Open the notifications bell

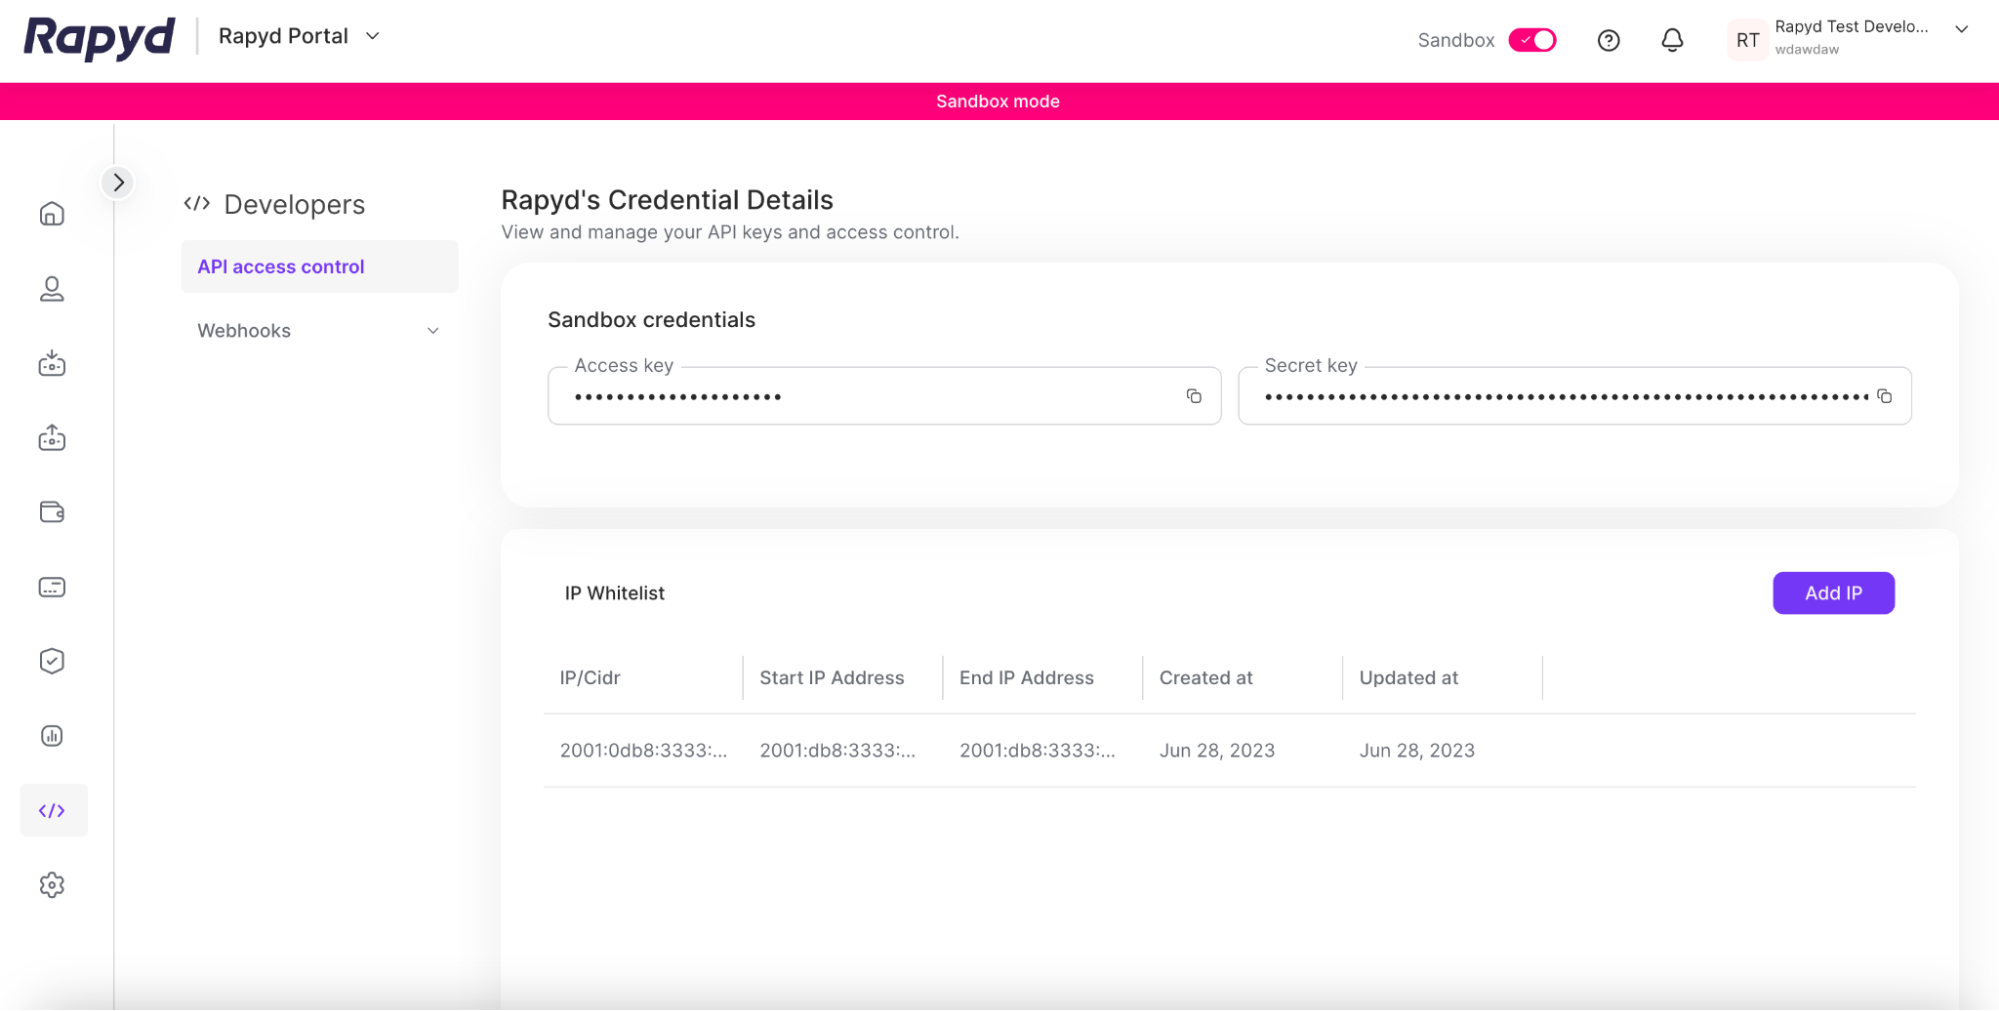point(1672,40)
